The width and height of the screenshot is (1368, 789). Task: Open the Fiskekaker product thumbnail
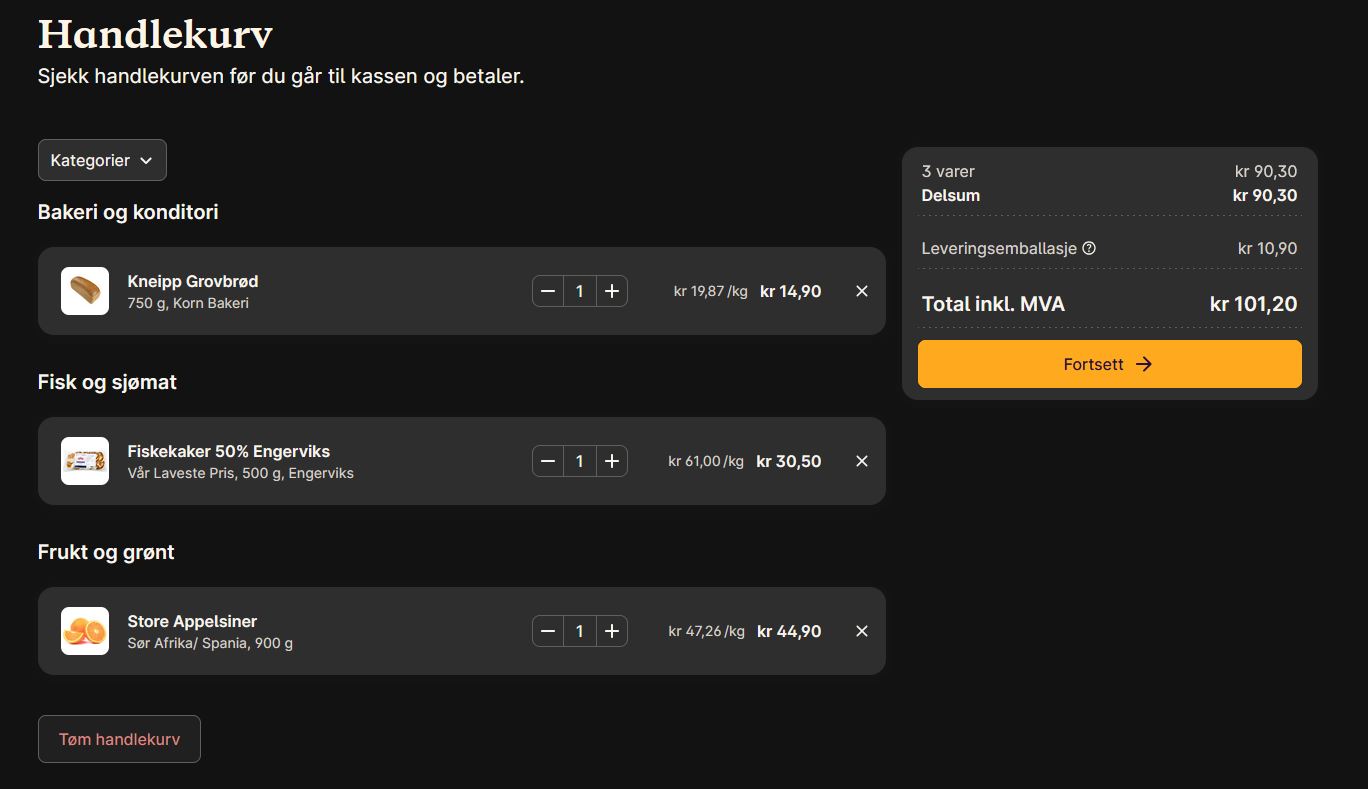click(85, 461)
